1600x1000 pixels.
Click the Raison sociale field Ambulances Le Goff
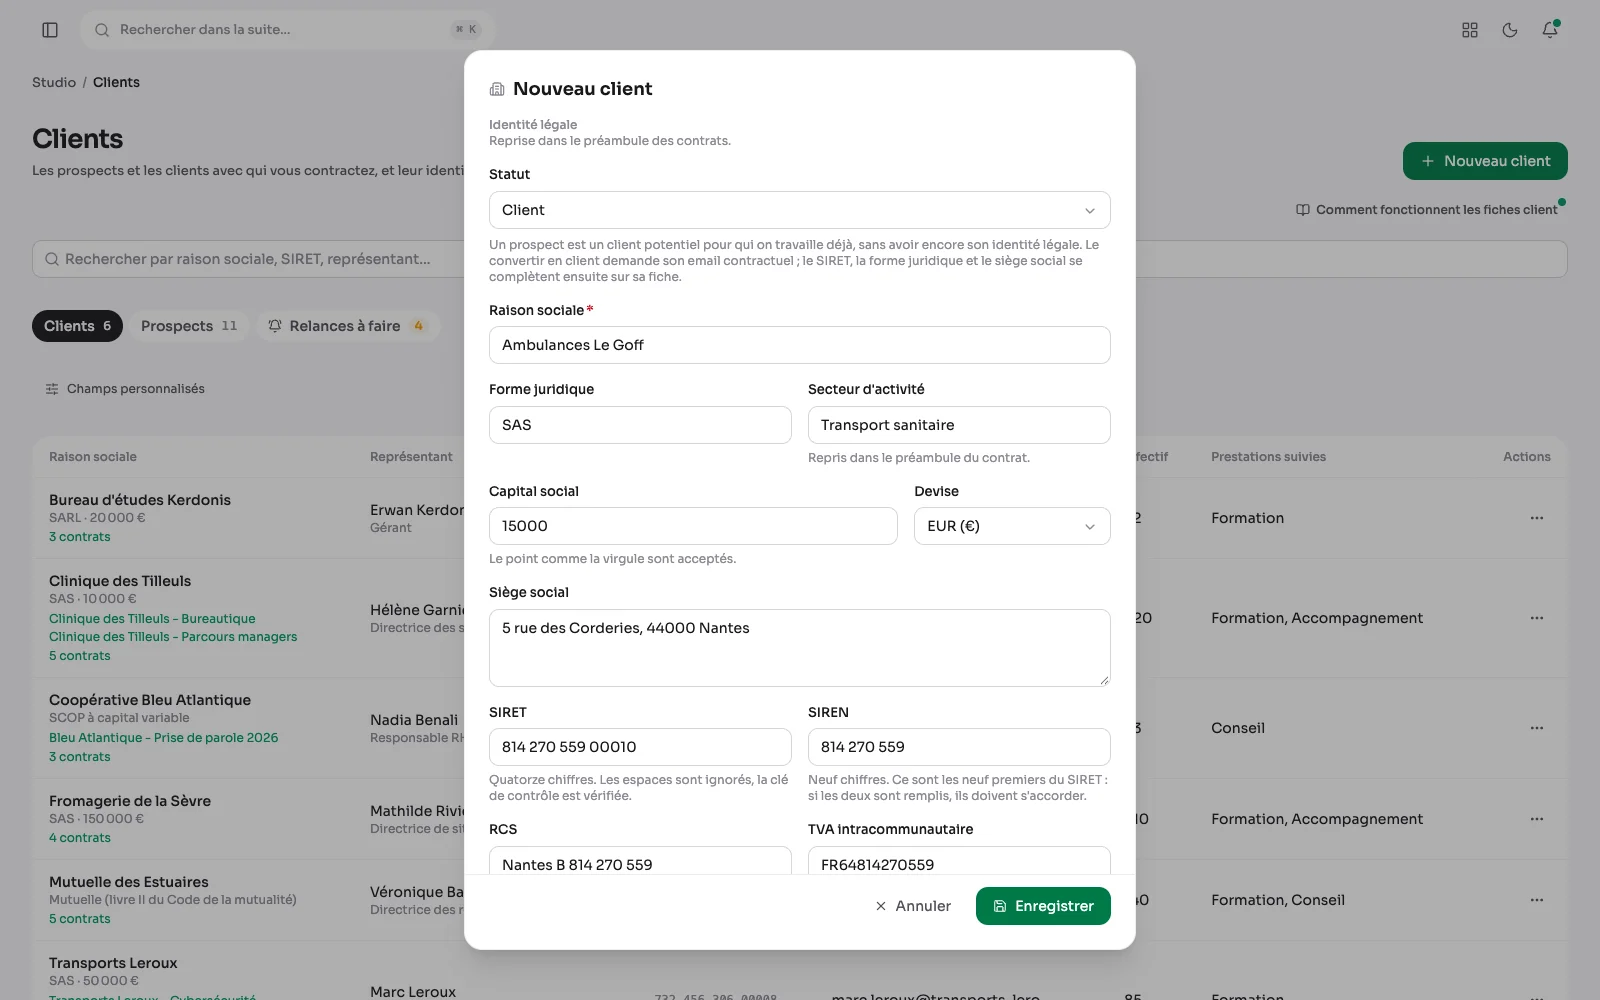(x=800, y=345)
